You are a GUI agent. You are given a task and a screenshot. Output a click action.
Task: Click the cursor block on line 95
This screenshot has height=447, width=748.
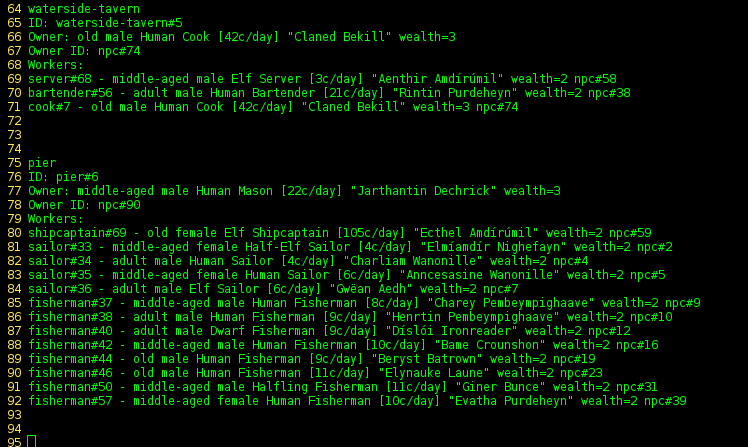(x=32, y=441)
